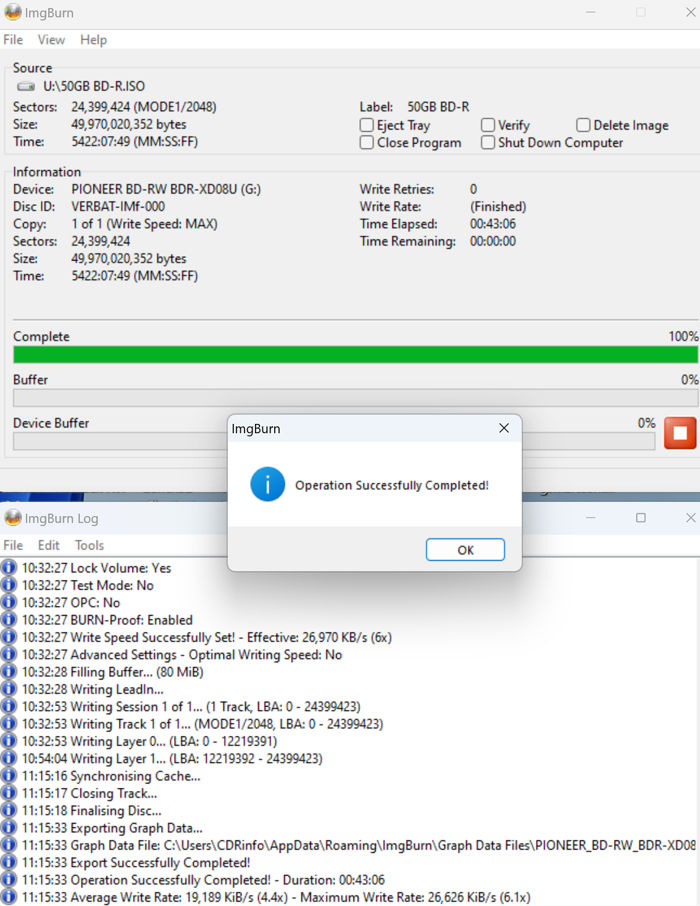Maximize the ImgBurn Log window
The height and width of the screenshot is (906, 700).
pyautogui.click(x=640, y=518)
